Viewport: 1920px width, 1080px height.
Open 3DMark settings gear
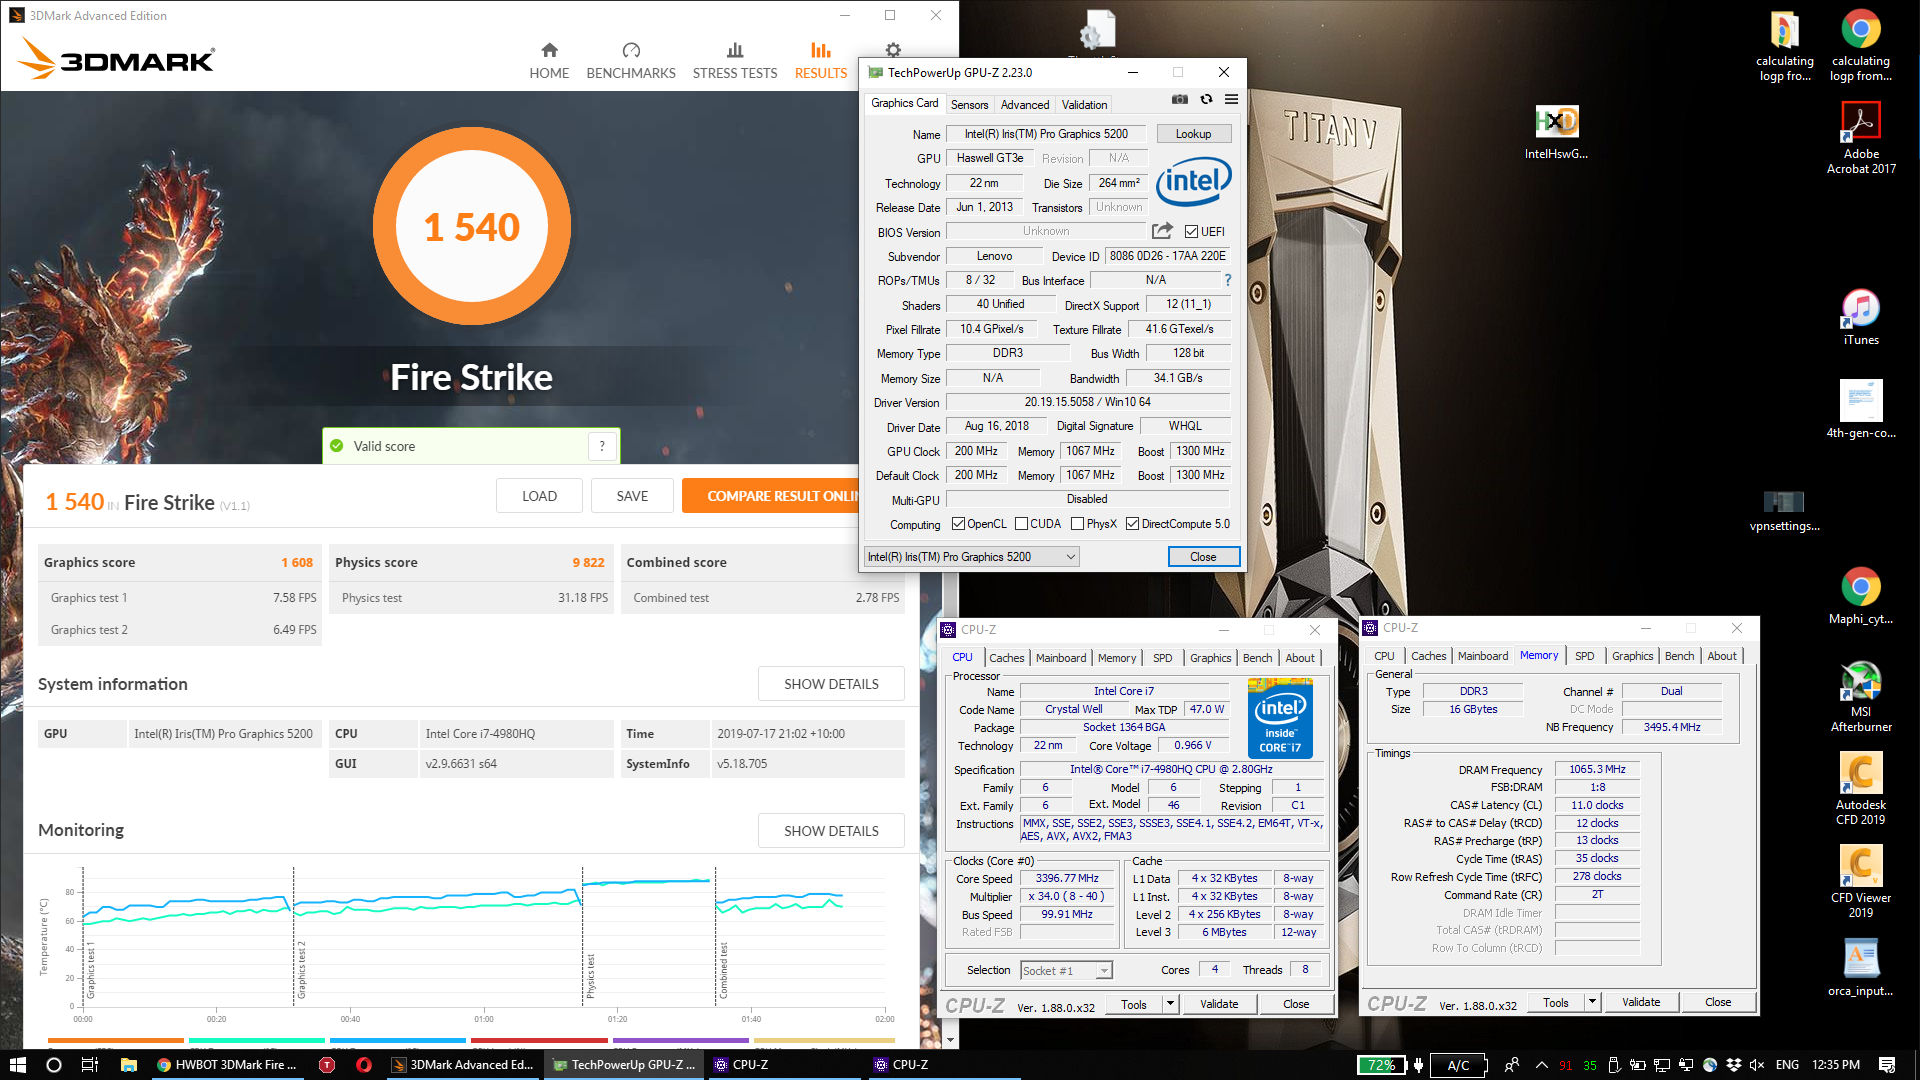[x=893, y=50]
